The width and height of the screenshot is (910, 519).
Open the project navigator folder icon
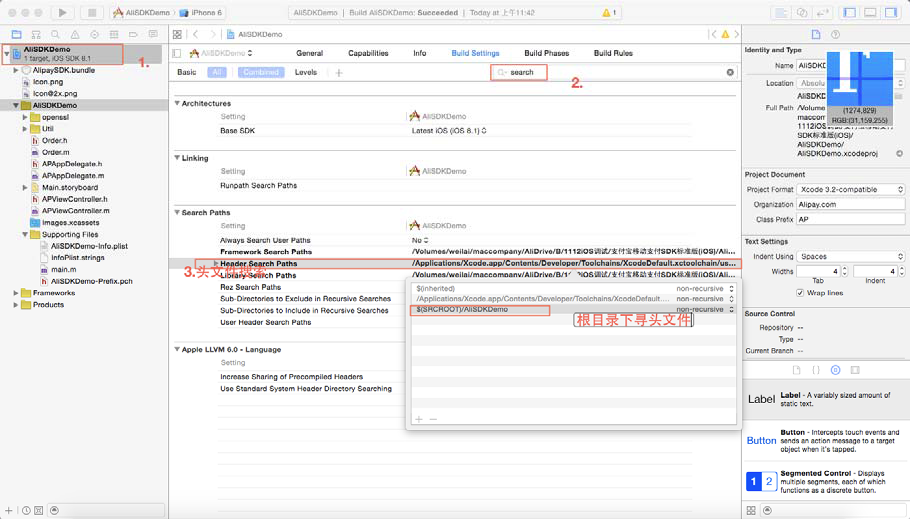tap(16, 34)
